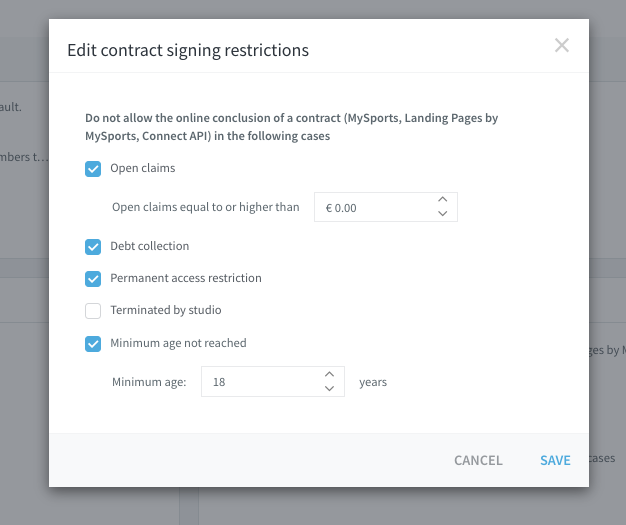Click the CANCEL button

pyautogui.click(x=478, y=460)
